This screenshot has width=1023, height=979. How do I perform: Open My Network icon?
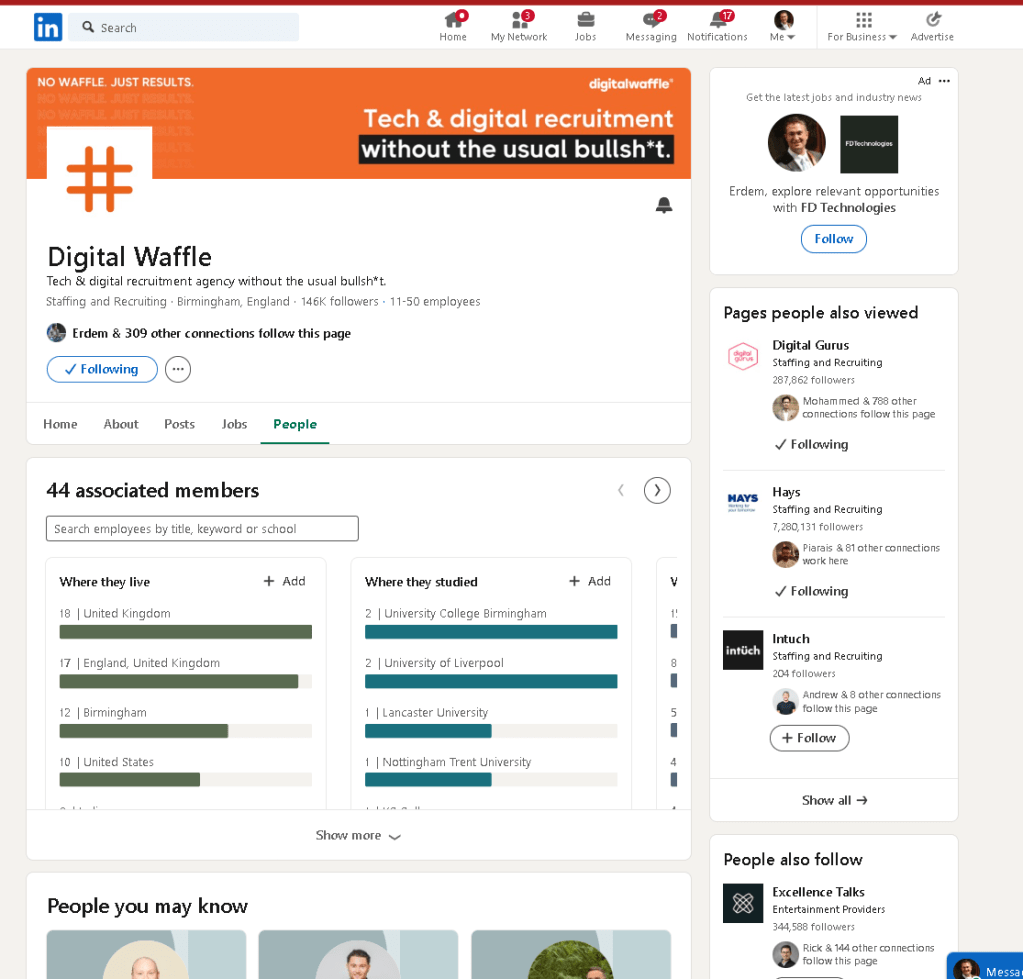(x=519, y=27)
